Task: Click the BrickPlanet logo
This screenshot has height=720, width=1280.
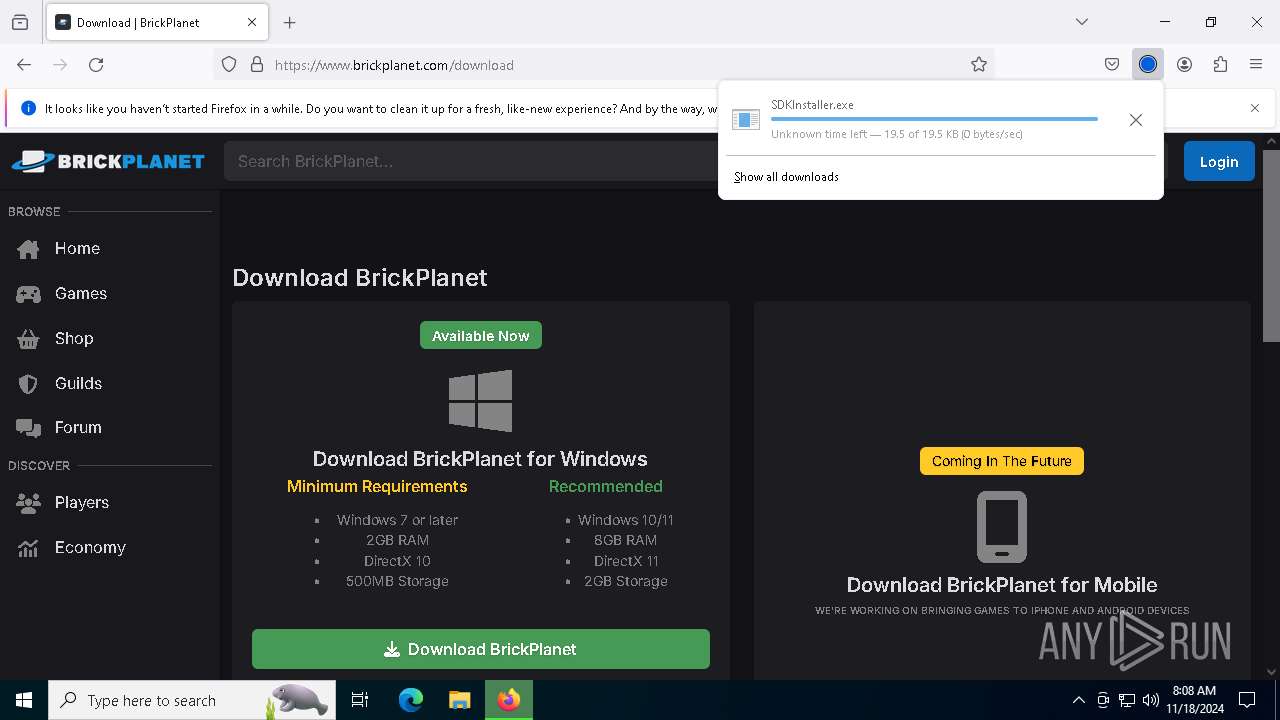Action: [108, 161]
